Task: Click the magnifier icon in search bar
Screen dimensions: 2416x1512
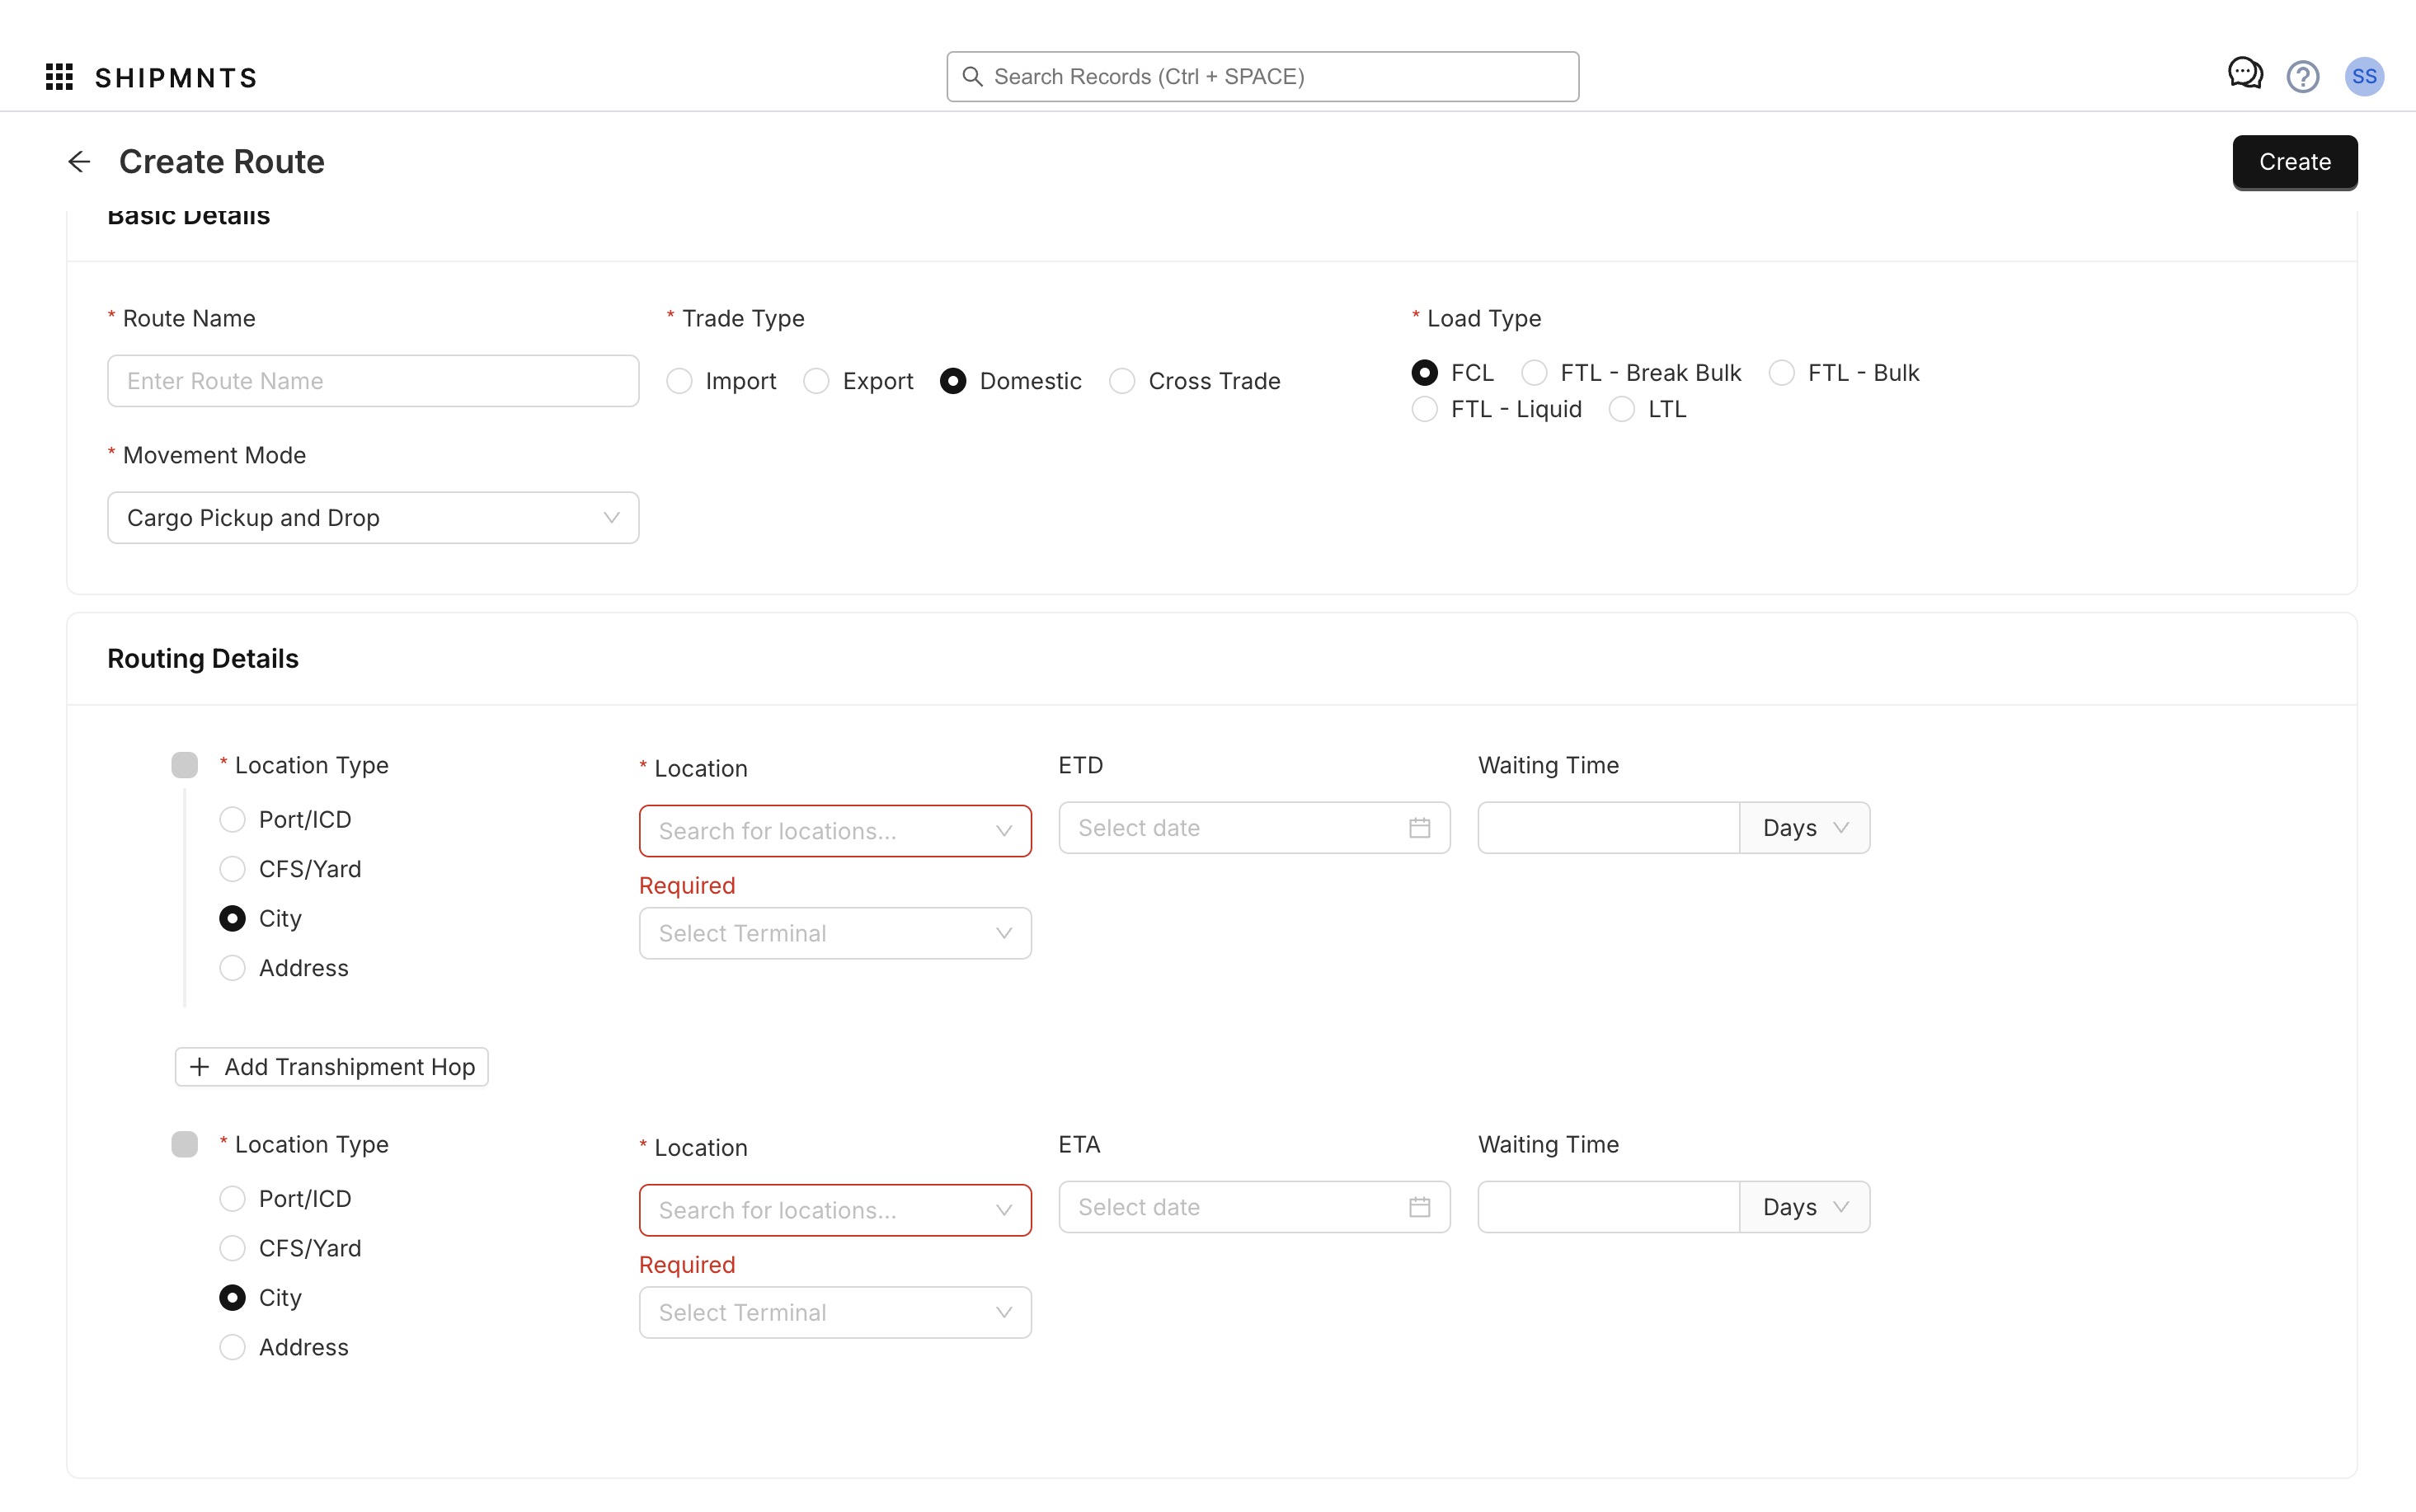Action: point(972,77)
